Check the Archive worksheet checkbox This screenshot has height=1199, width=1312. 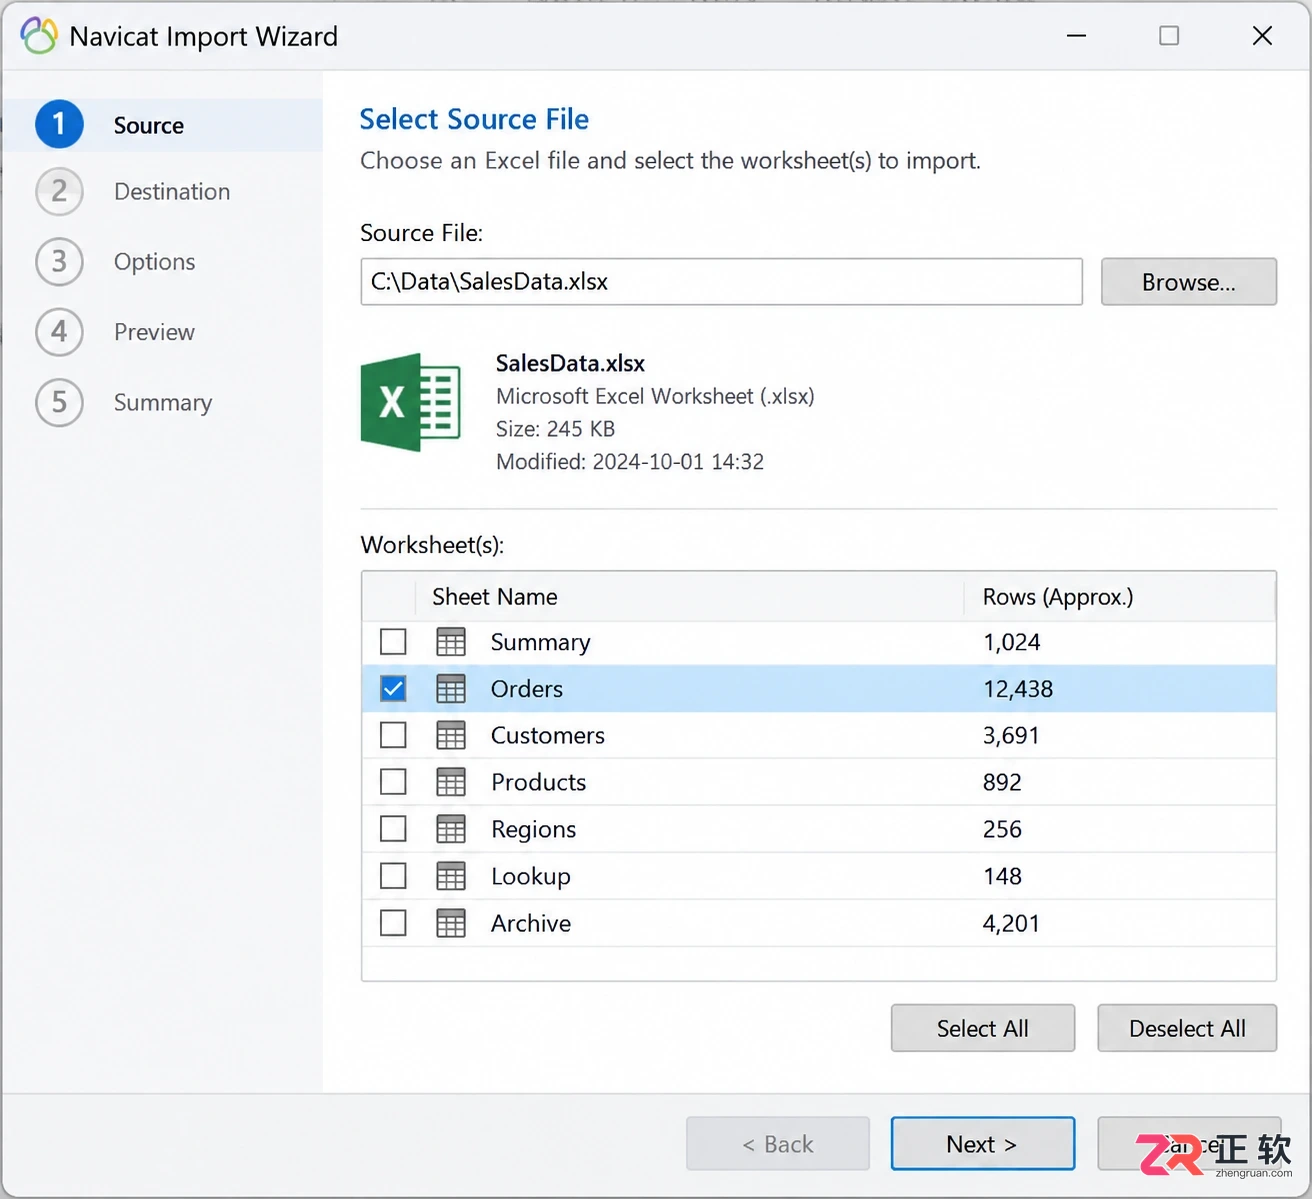point(393,923)
